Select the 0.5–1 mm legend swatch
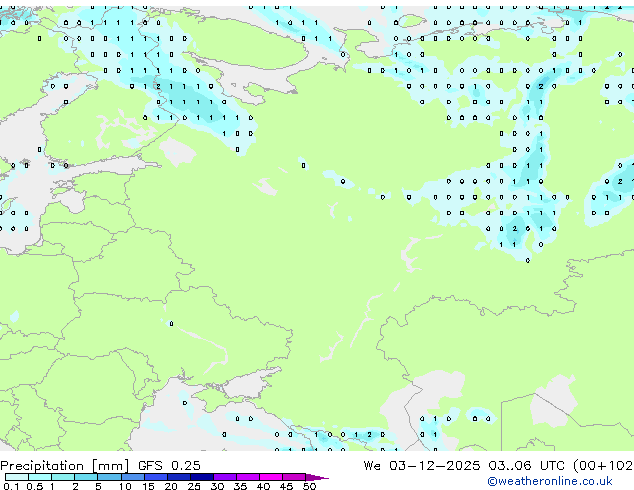The height and width of the screenshot is (490, 634). click(x=40, y=477)
